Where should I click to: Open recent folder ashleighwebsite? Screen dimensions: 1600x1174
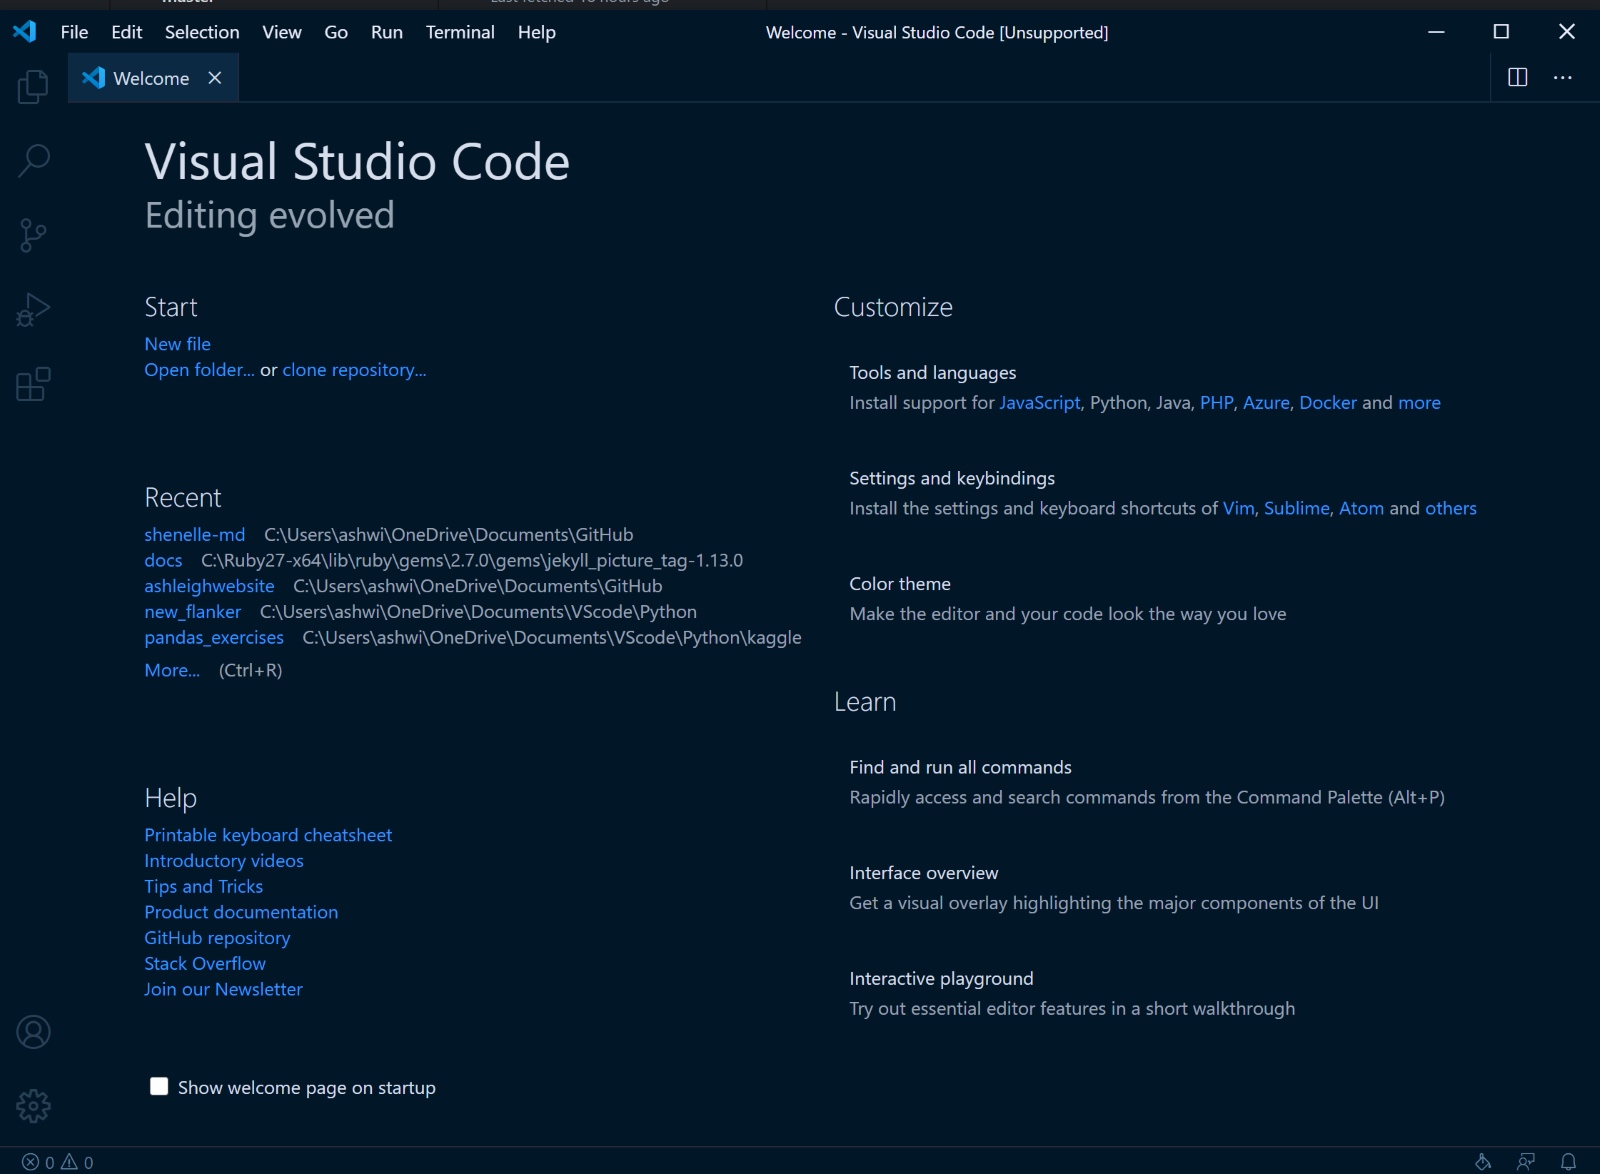pos(209,586)
